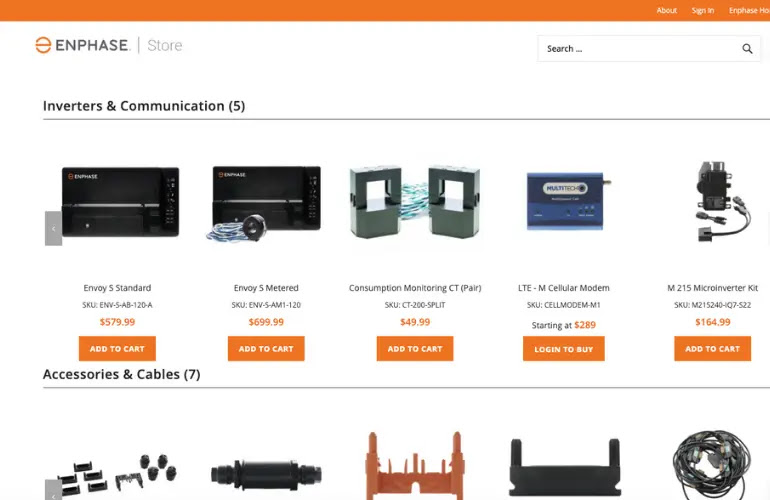
Task: Click SKU: M215240-IQ7-S22 text
Action: point(713,305)
